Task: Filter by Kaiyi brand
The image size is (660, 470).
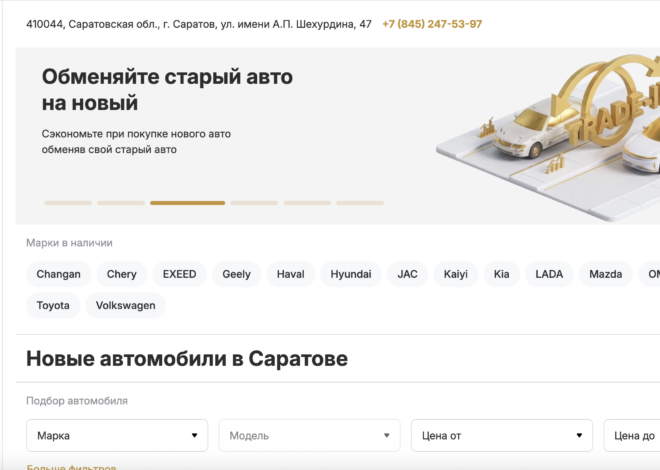Action: 455,274
